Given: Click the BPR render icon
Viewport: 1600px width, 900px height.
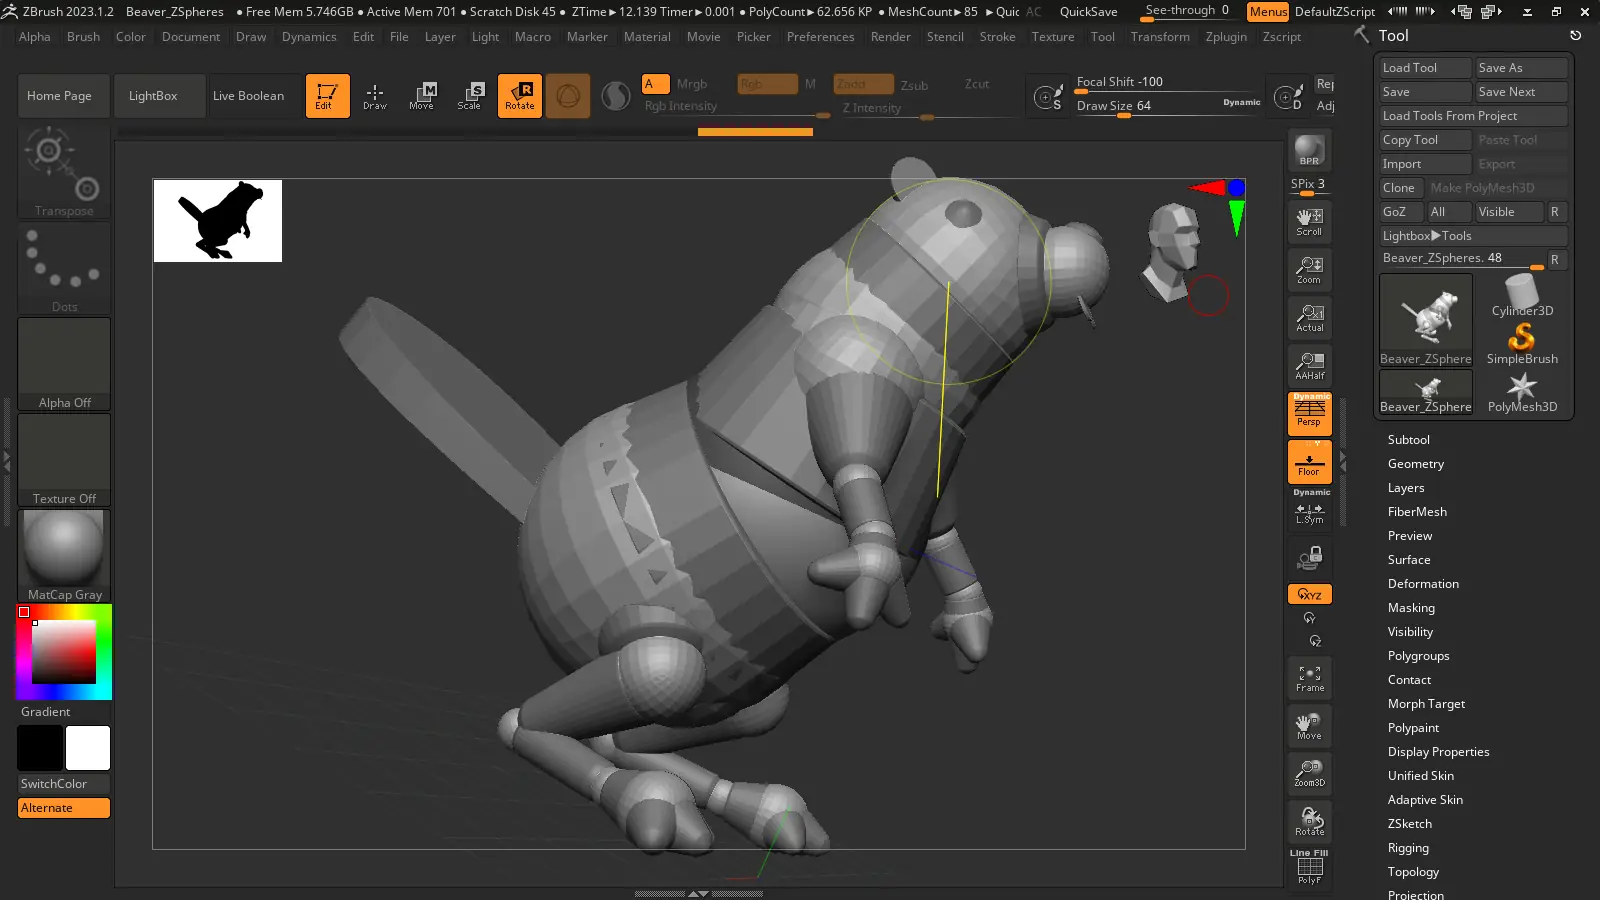Looking at the screenshot, I should [x=1309, y=150].
